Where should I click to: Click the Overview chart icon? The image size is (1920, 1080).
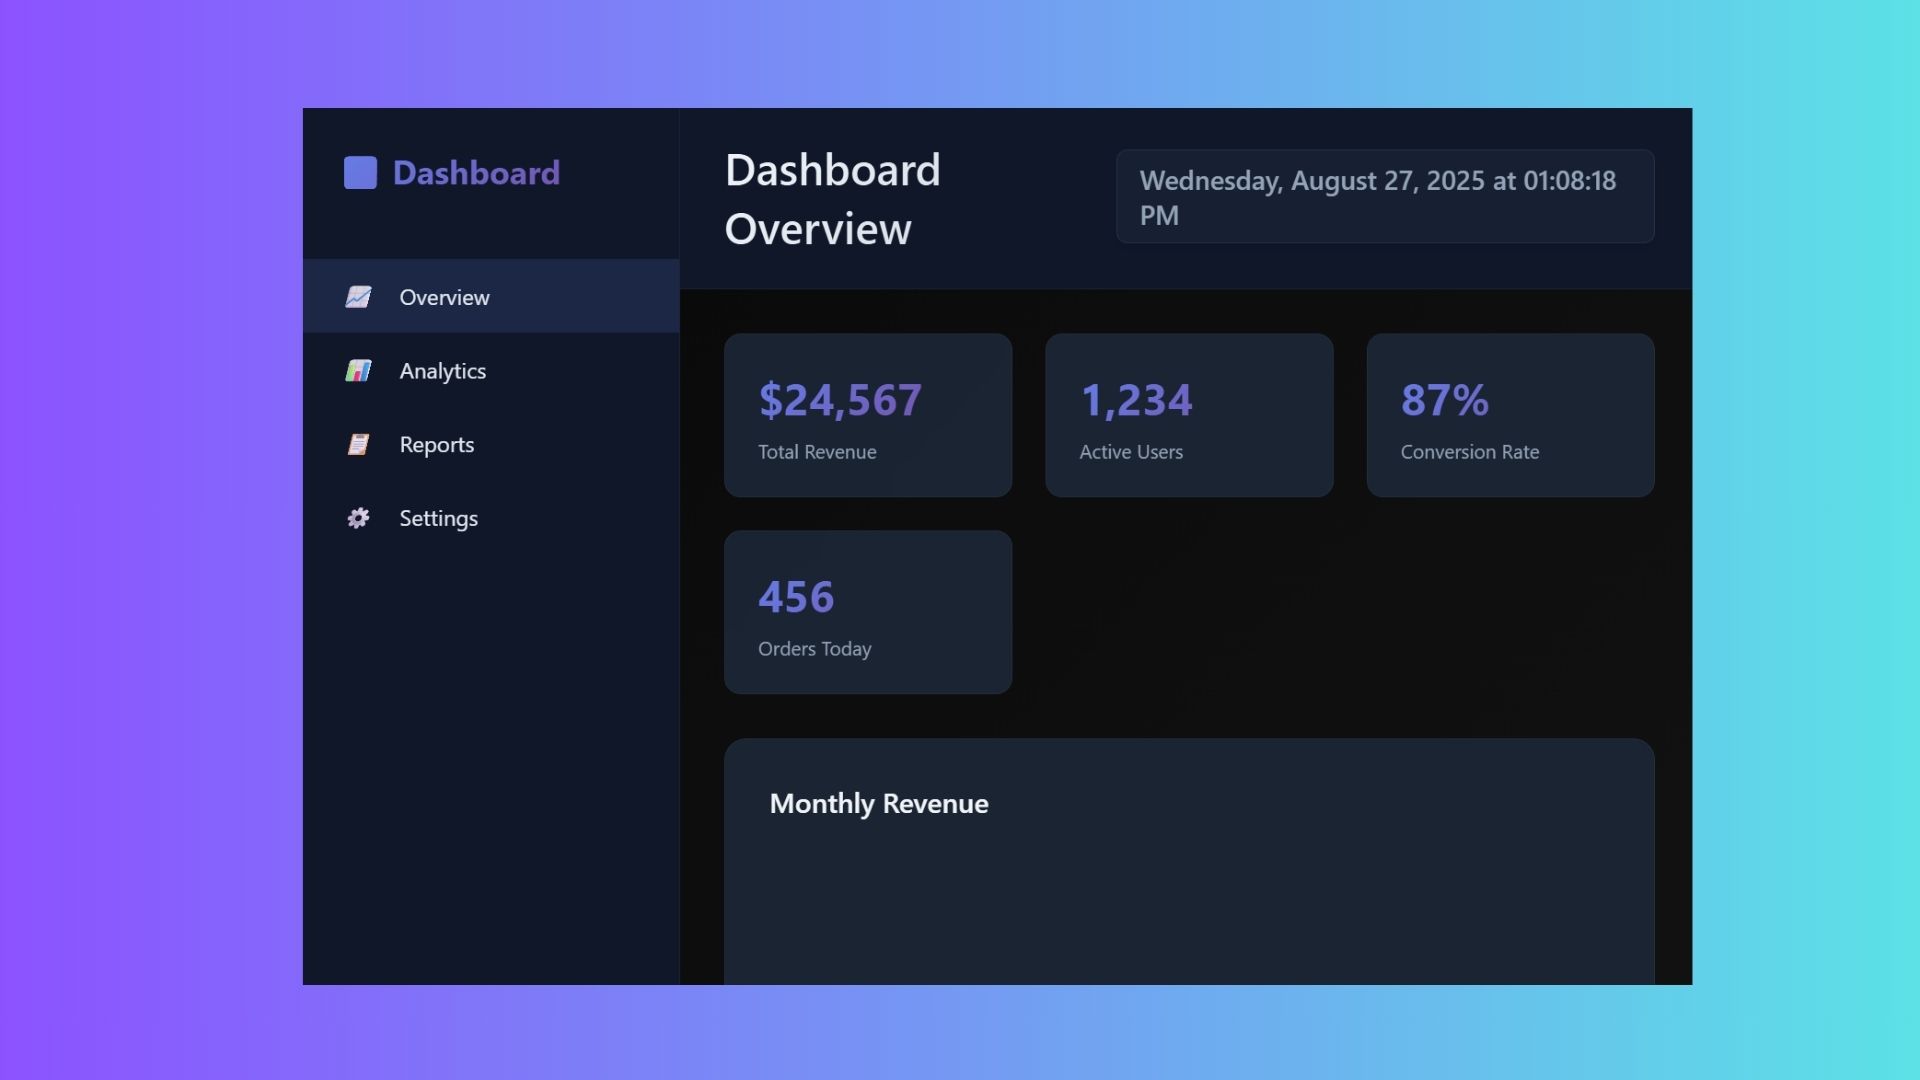click(358, 297)
